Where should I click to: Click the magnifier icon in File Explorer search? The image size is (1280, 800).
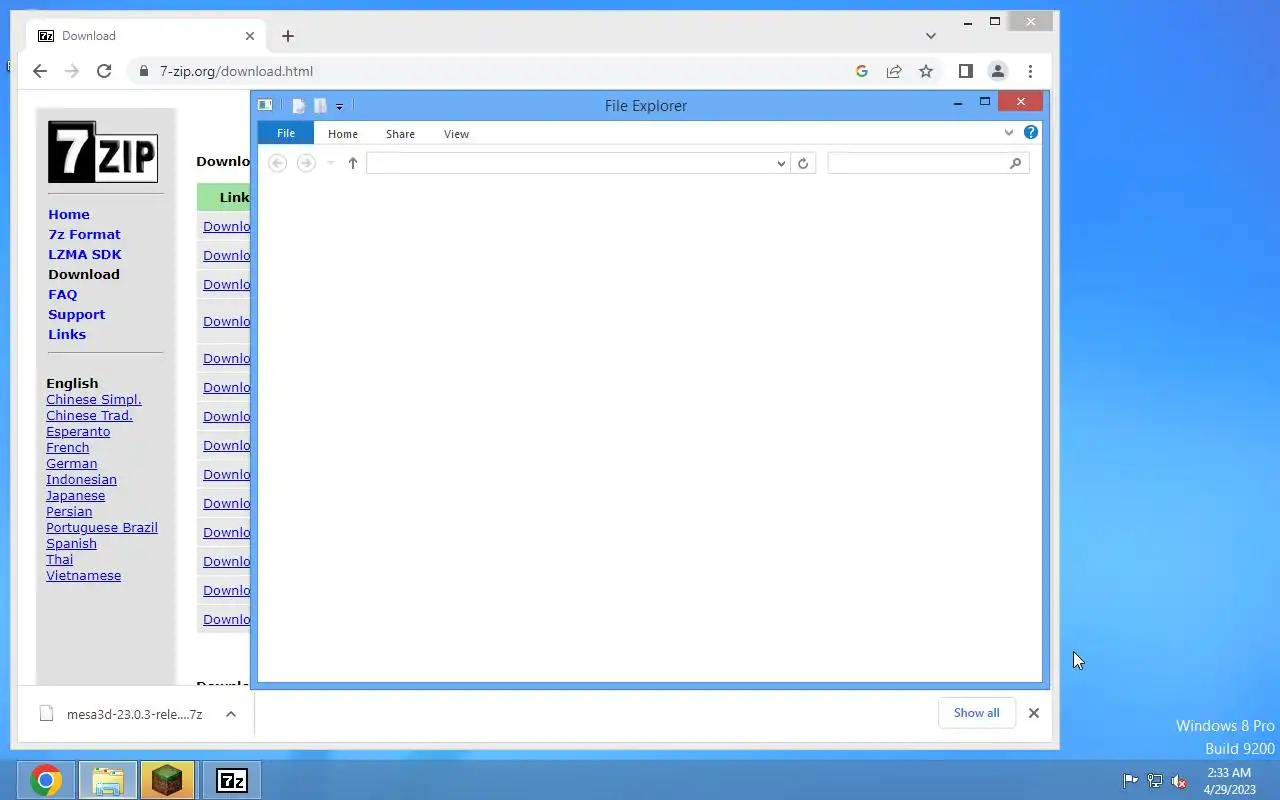coord(1016,163)
